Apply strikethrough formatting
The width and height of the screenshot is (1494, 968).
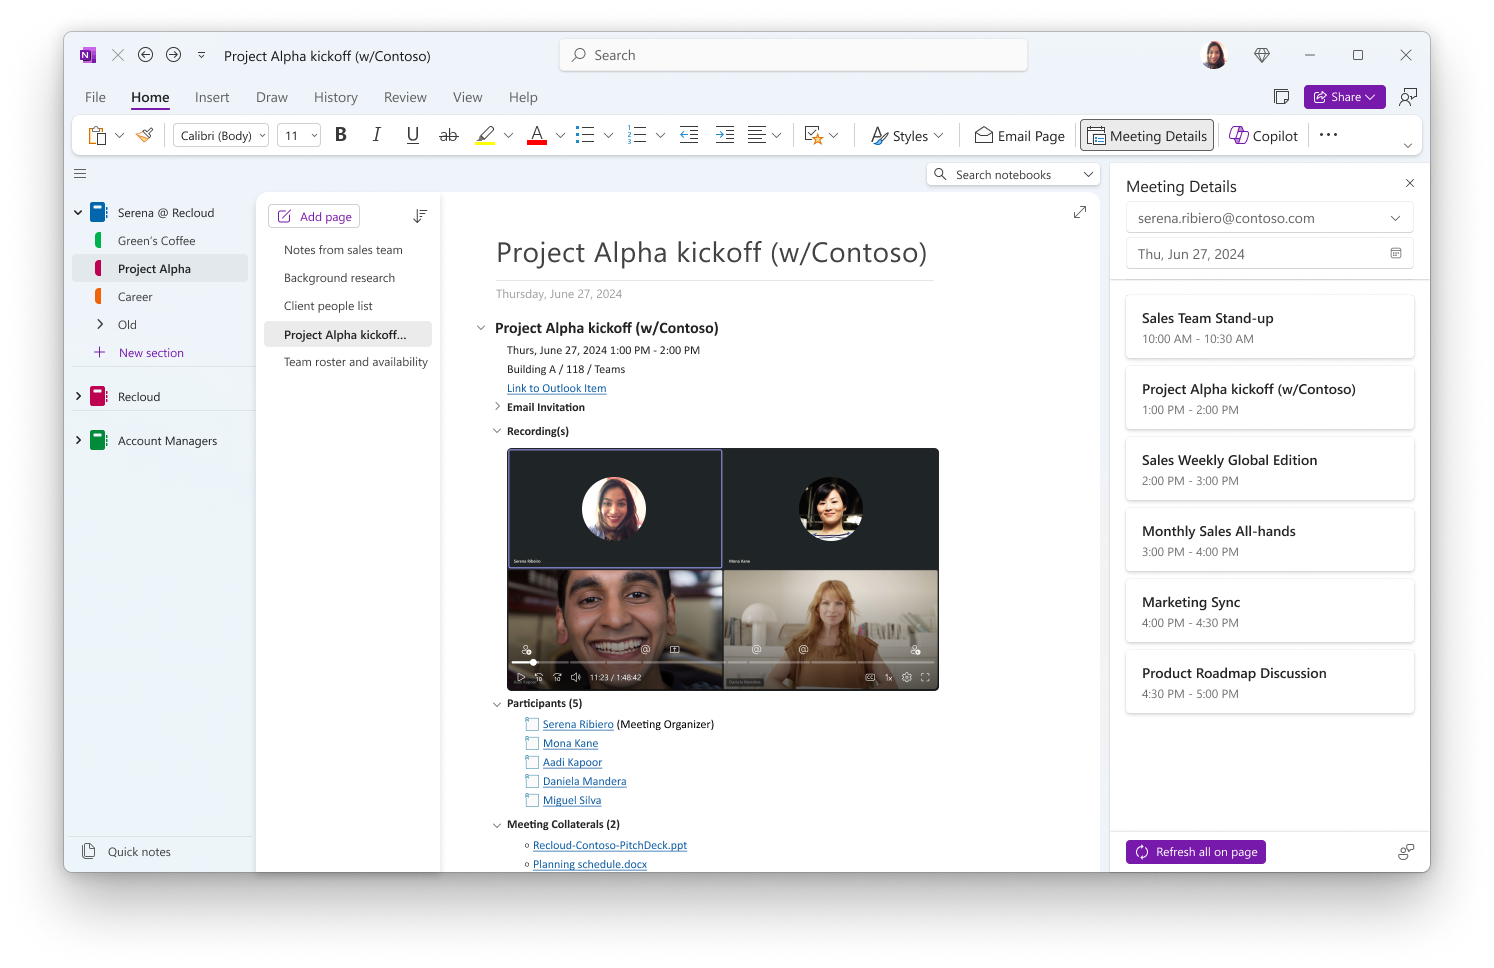click(448, 134)
